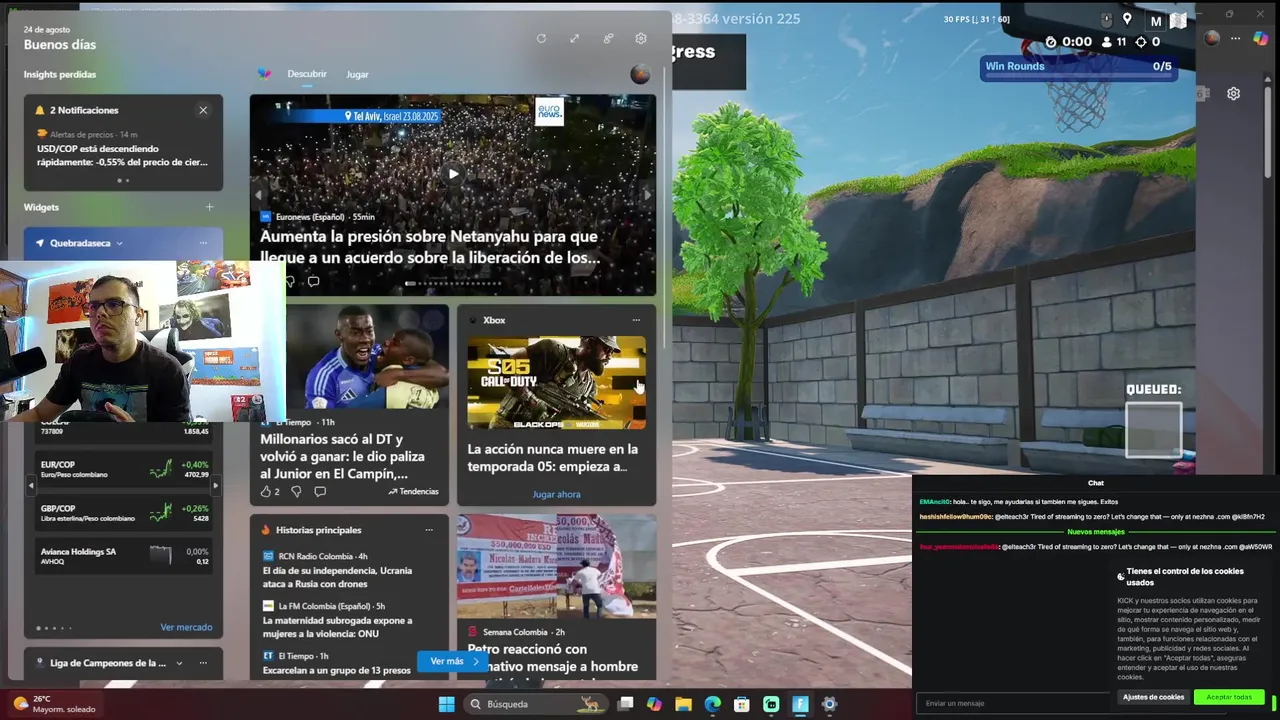Open the Edge browser profile avatar
Image resolution: width=1280 pixels, height=720 pixels.
pyautogui.click(x=1212, y=38)
